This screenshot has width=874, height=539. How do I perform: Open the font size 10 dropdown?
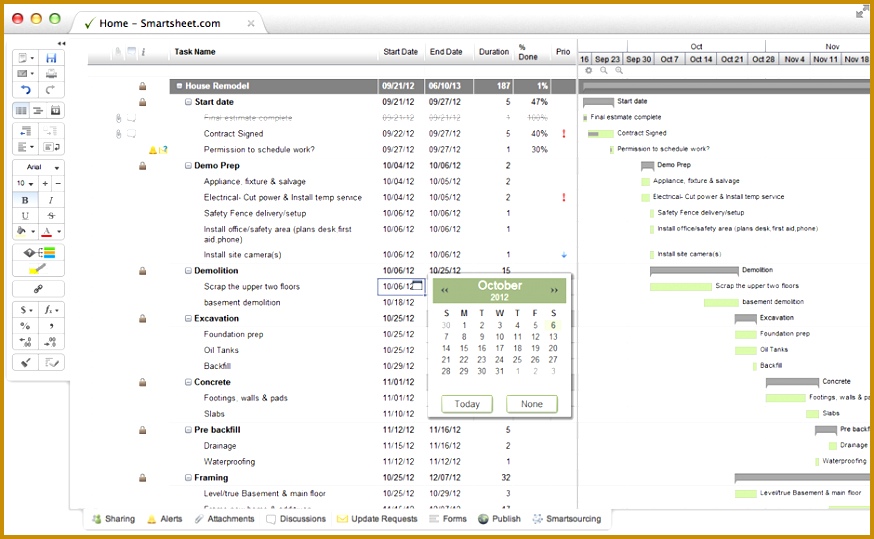click(26, 183)
